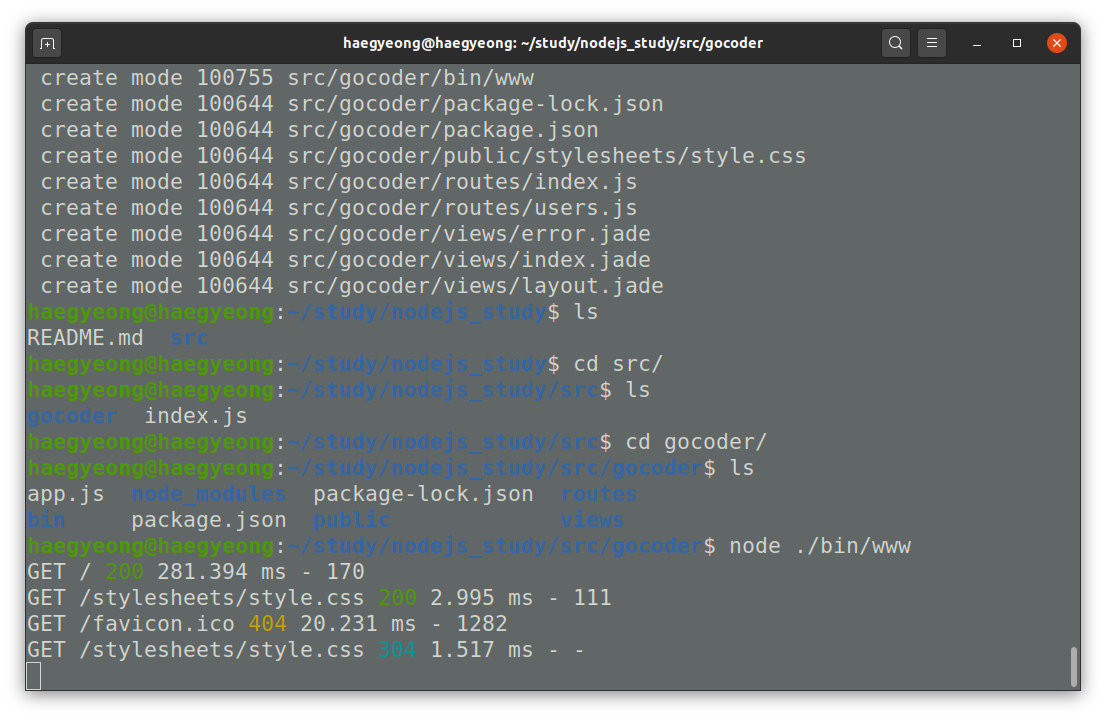1106x719 pixels.
Task: Click package.json in the listing
Action: pyautogui.click(x=208, y=519)
